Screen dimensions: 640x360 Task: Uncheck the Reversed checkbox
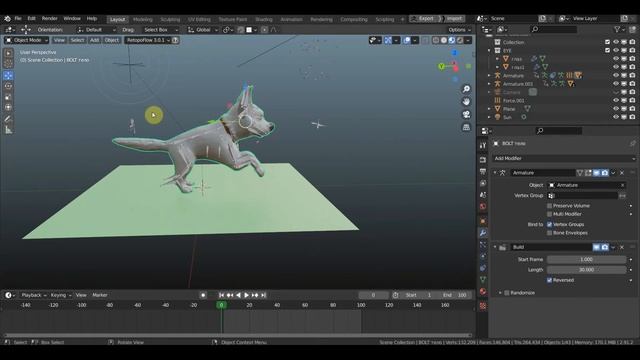pyautogui.click(x=549, y=280)
